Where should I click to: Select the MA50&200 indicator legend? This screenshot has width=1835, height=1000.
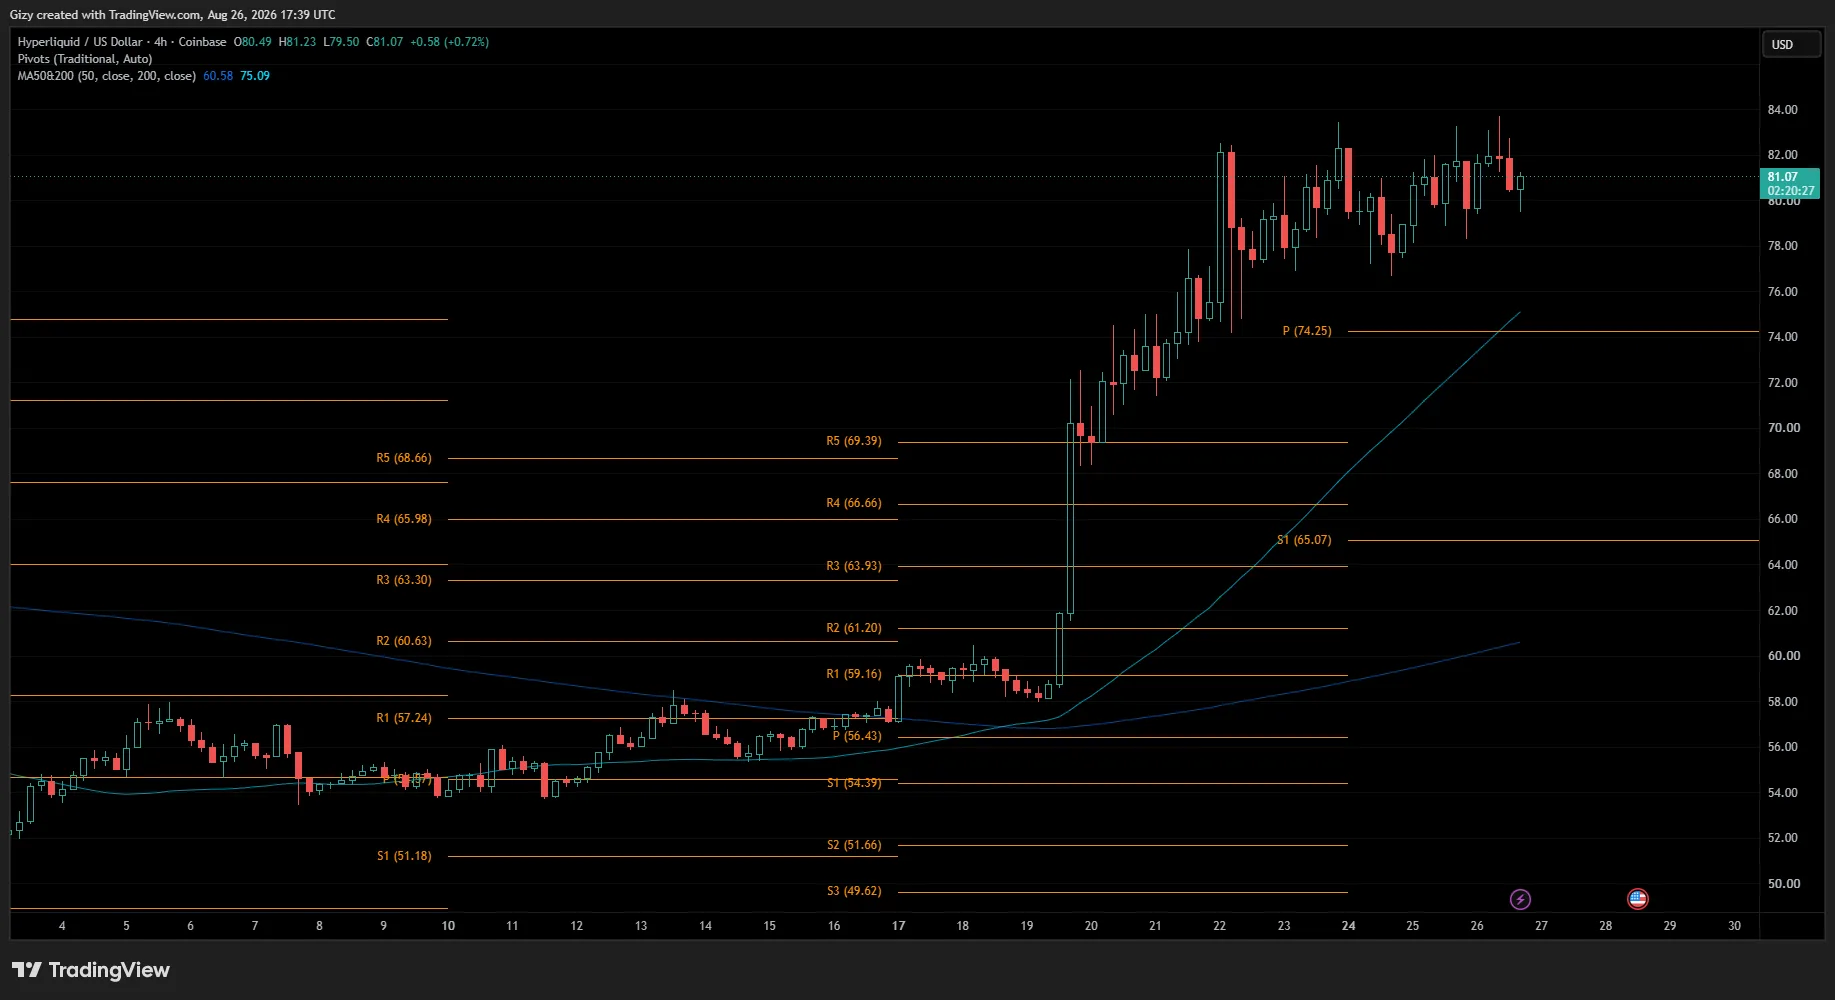tap(106, 76)
